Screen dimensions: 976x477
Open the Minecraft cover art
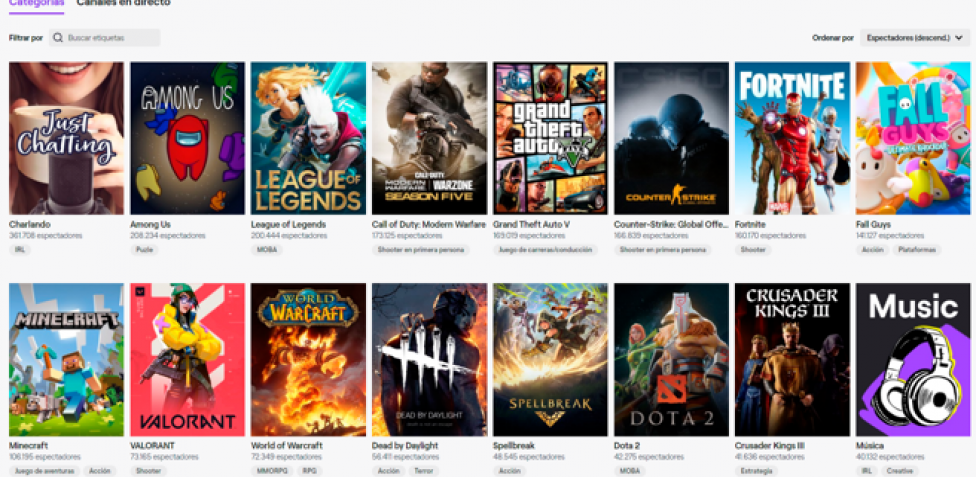[67, 360]
